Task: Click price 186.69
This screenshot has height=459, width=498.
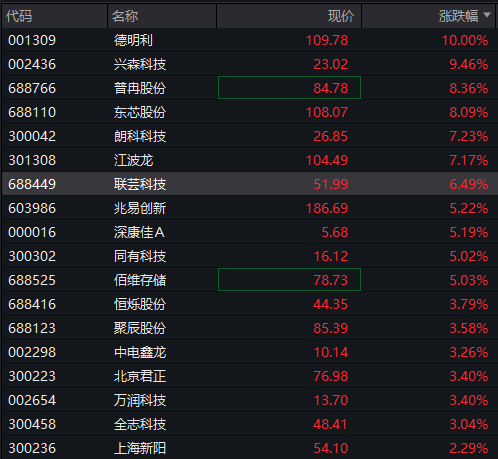Action: click(327, 208)
